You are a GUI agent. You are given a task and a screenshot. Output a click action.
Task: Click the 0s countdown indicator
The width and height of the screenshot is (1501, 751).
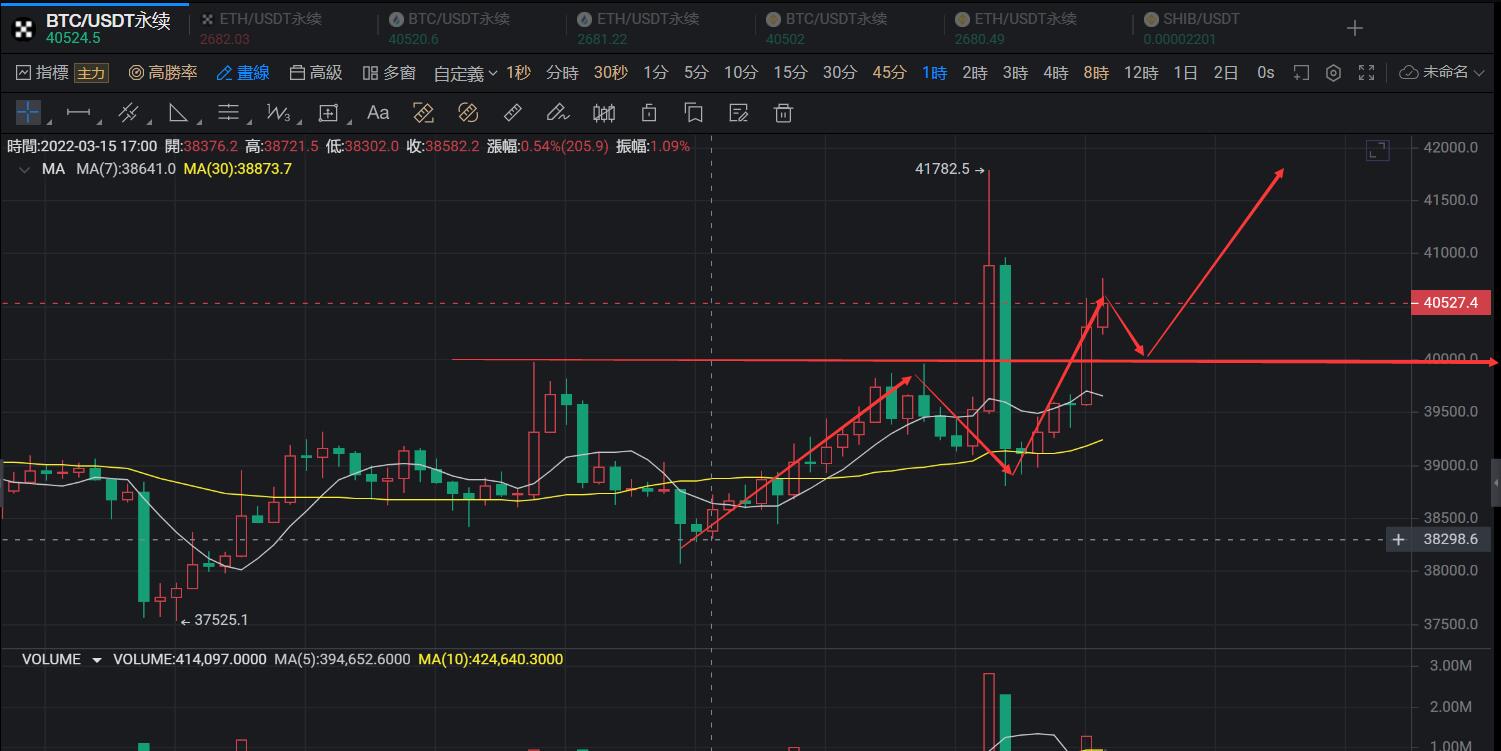point(1265,72)
